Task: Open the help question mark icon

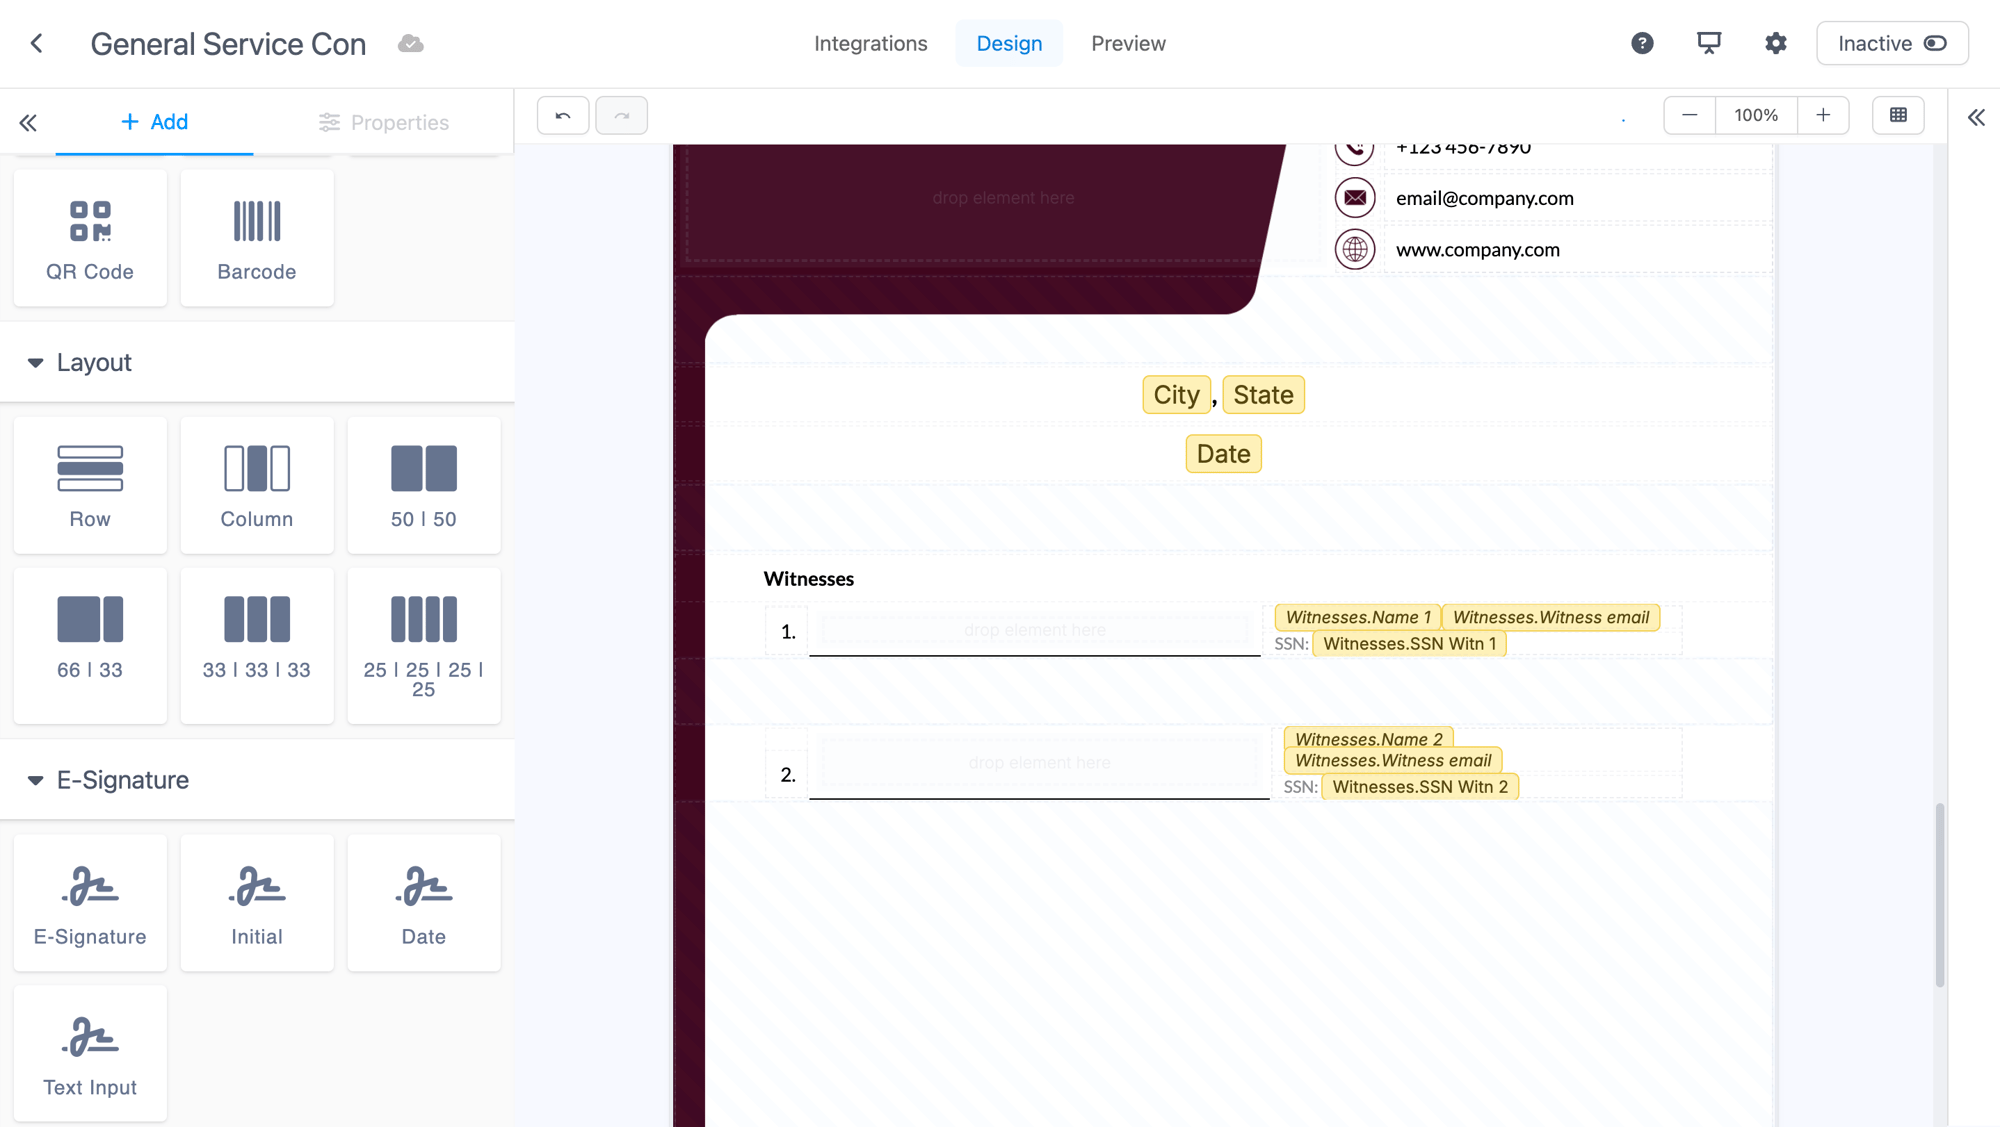Action: tap(1642, 43)
